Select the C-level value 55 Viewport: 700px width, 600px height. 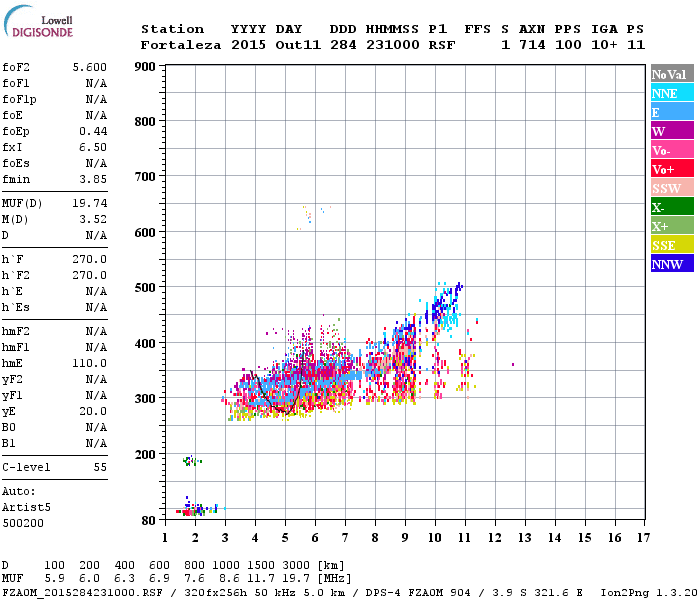pos(100,467)
